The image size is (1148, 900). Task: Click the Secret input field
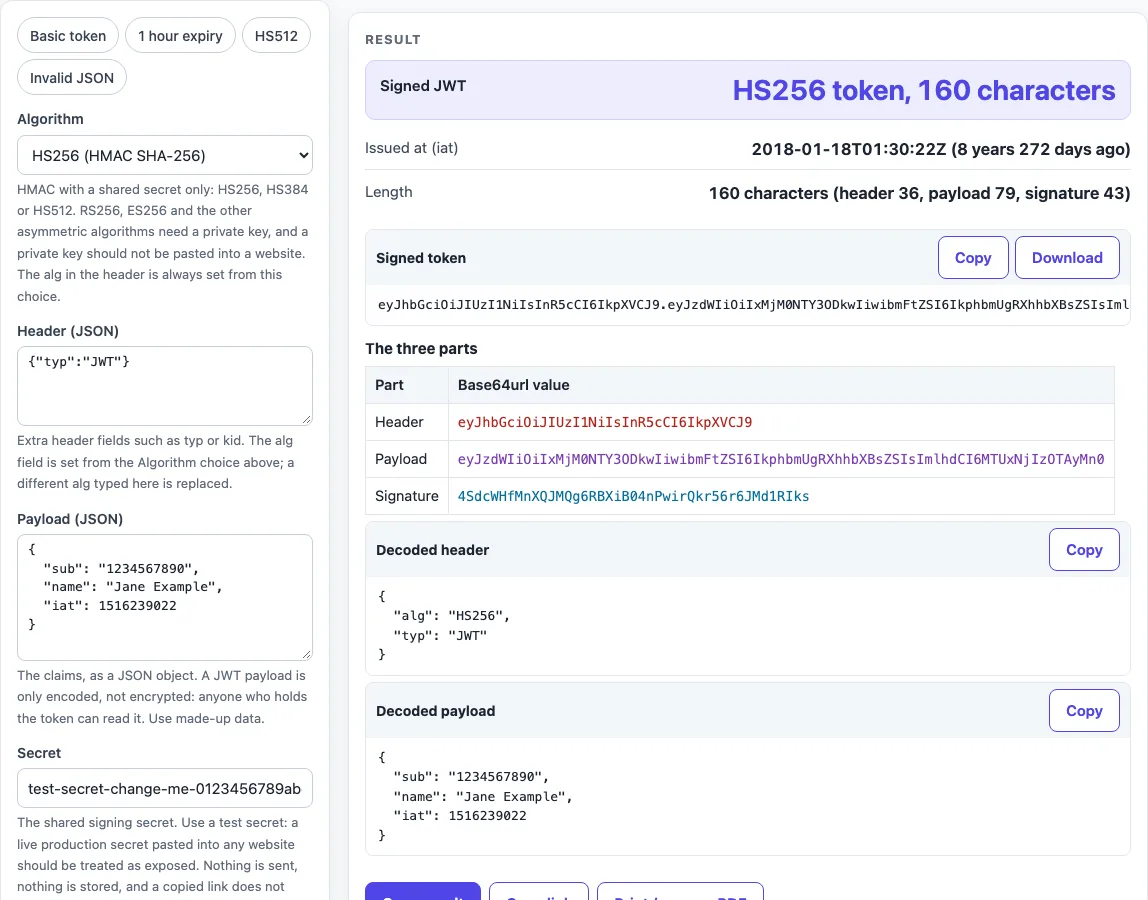[165, 789]
